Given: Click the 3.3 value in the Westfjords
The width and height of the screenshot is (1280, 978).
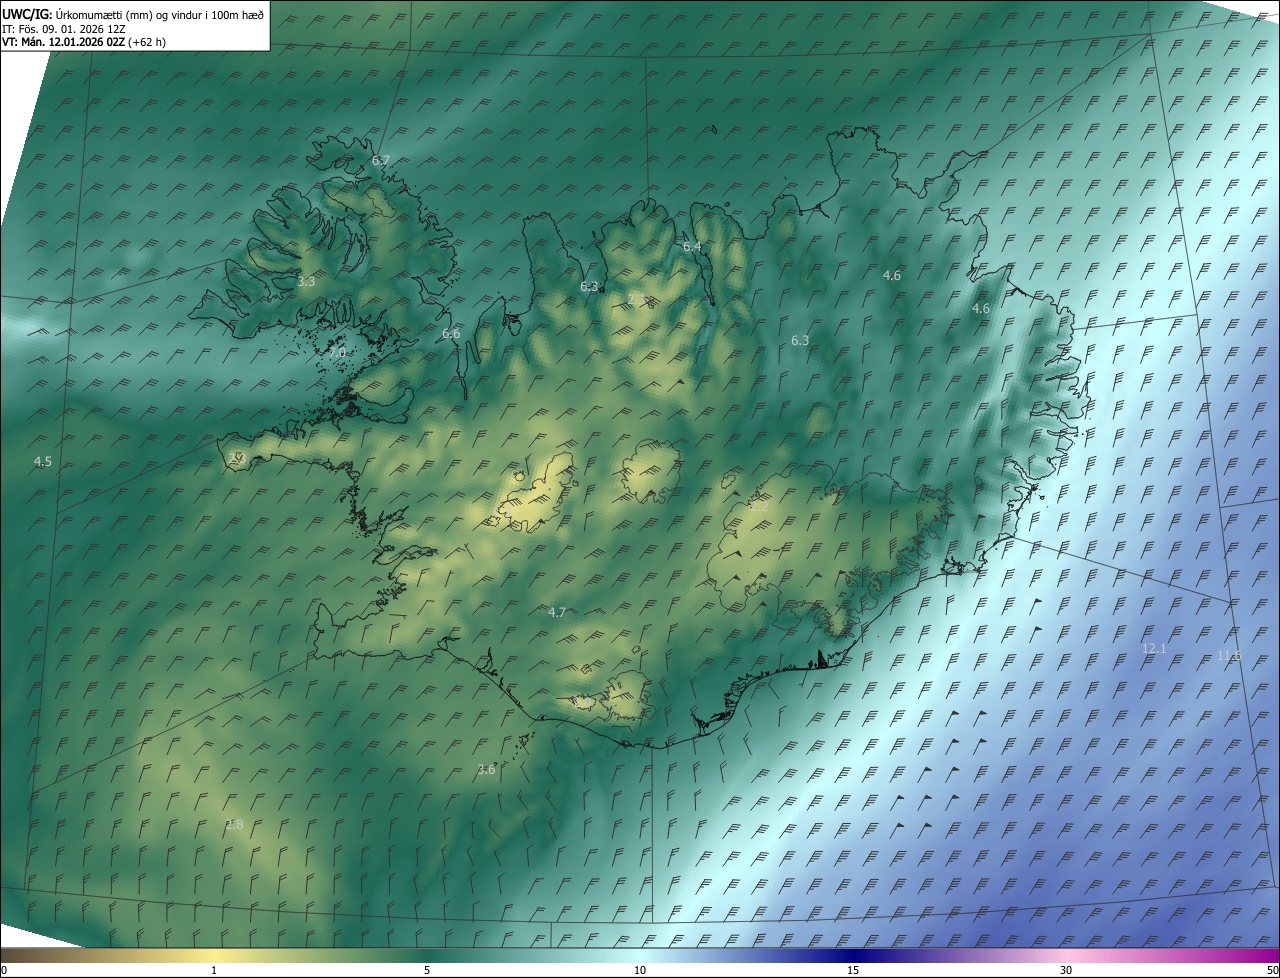Looking at the screenshot, I should coord(306,282).
